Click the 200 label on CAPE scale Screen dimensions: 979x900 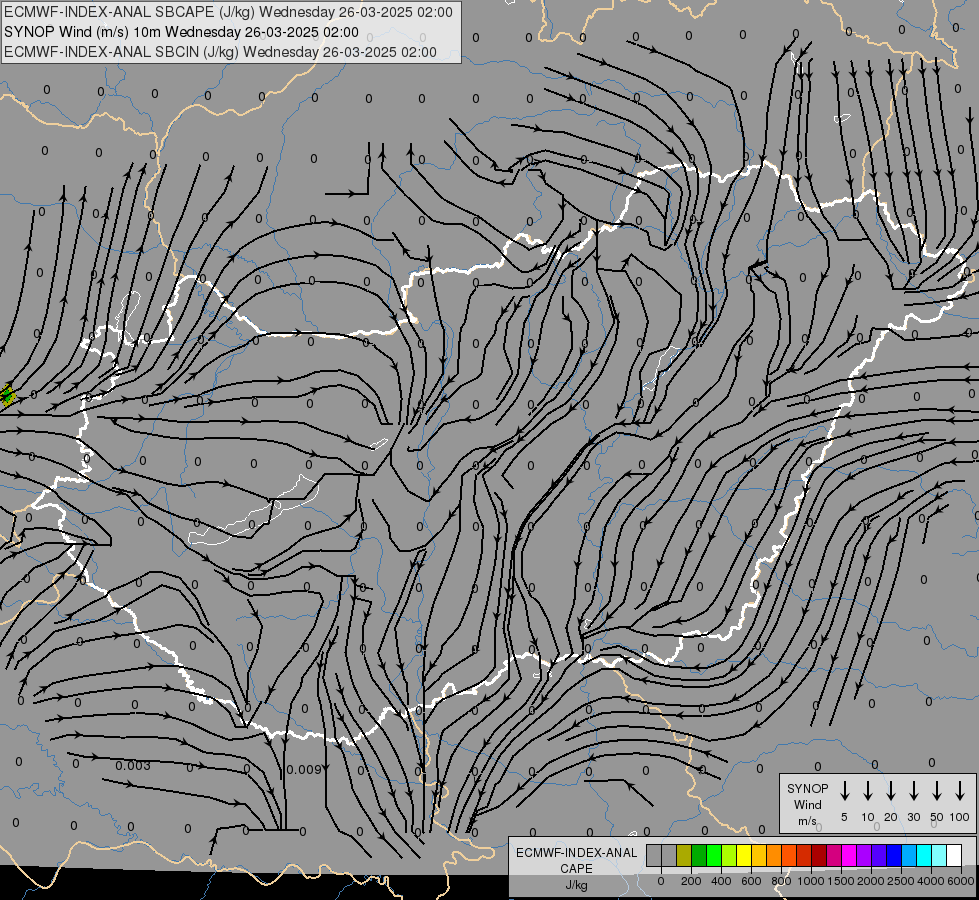tap(691, 881)
